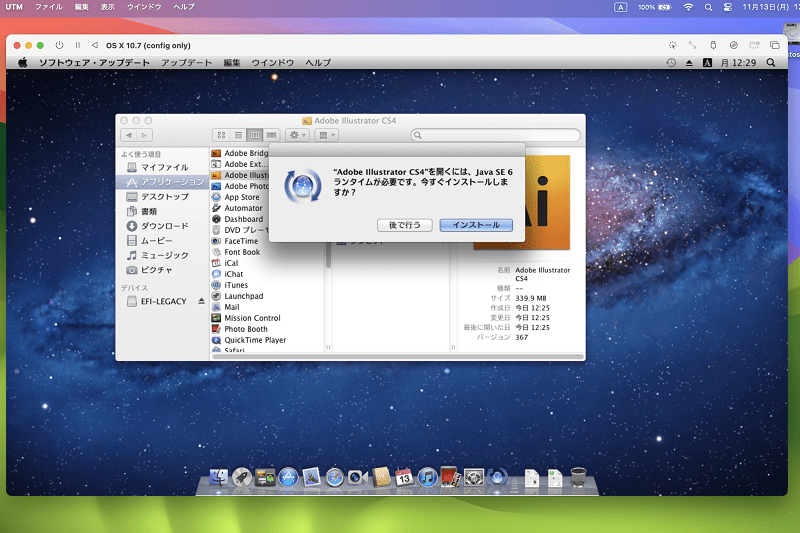Click the UTM USB devices icon
Screen dimensions: 800x533
tap(713, 45)
